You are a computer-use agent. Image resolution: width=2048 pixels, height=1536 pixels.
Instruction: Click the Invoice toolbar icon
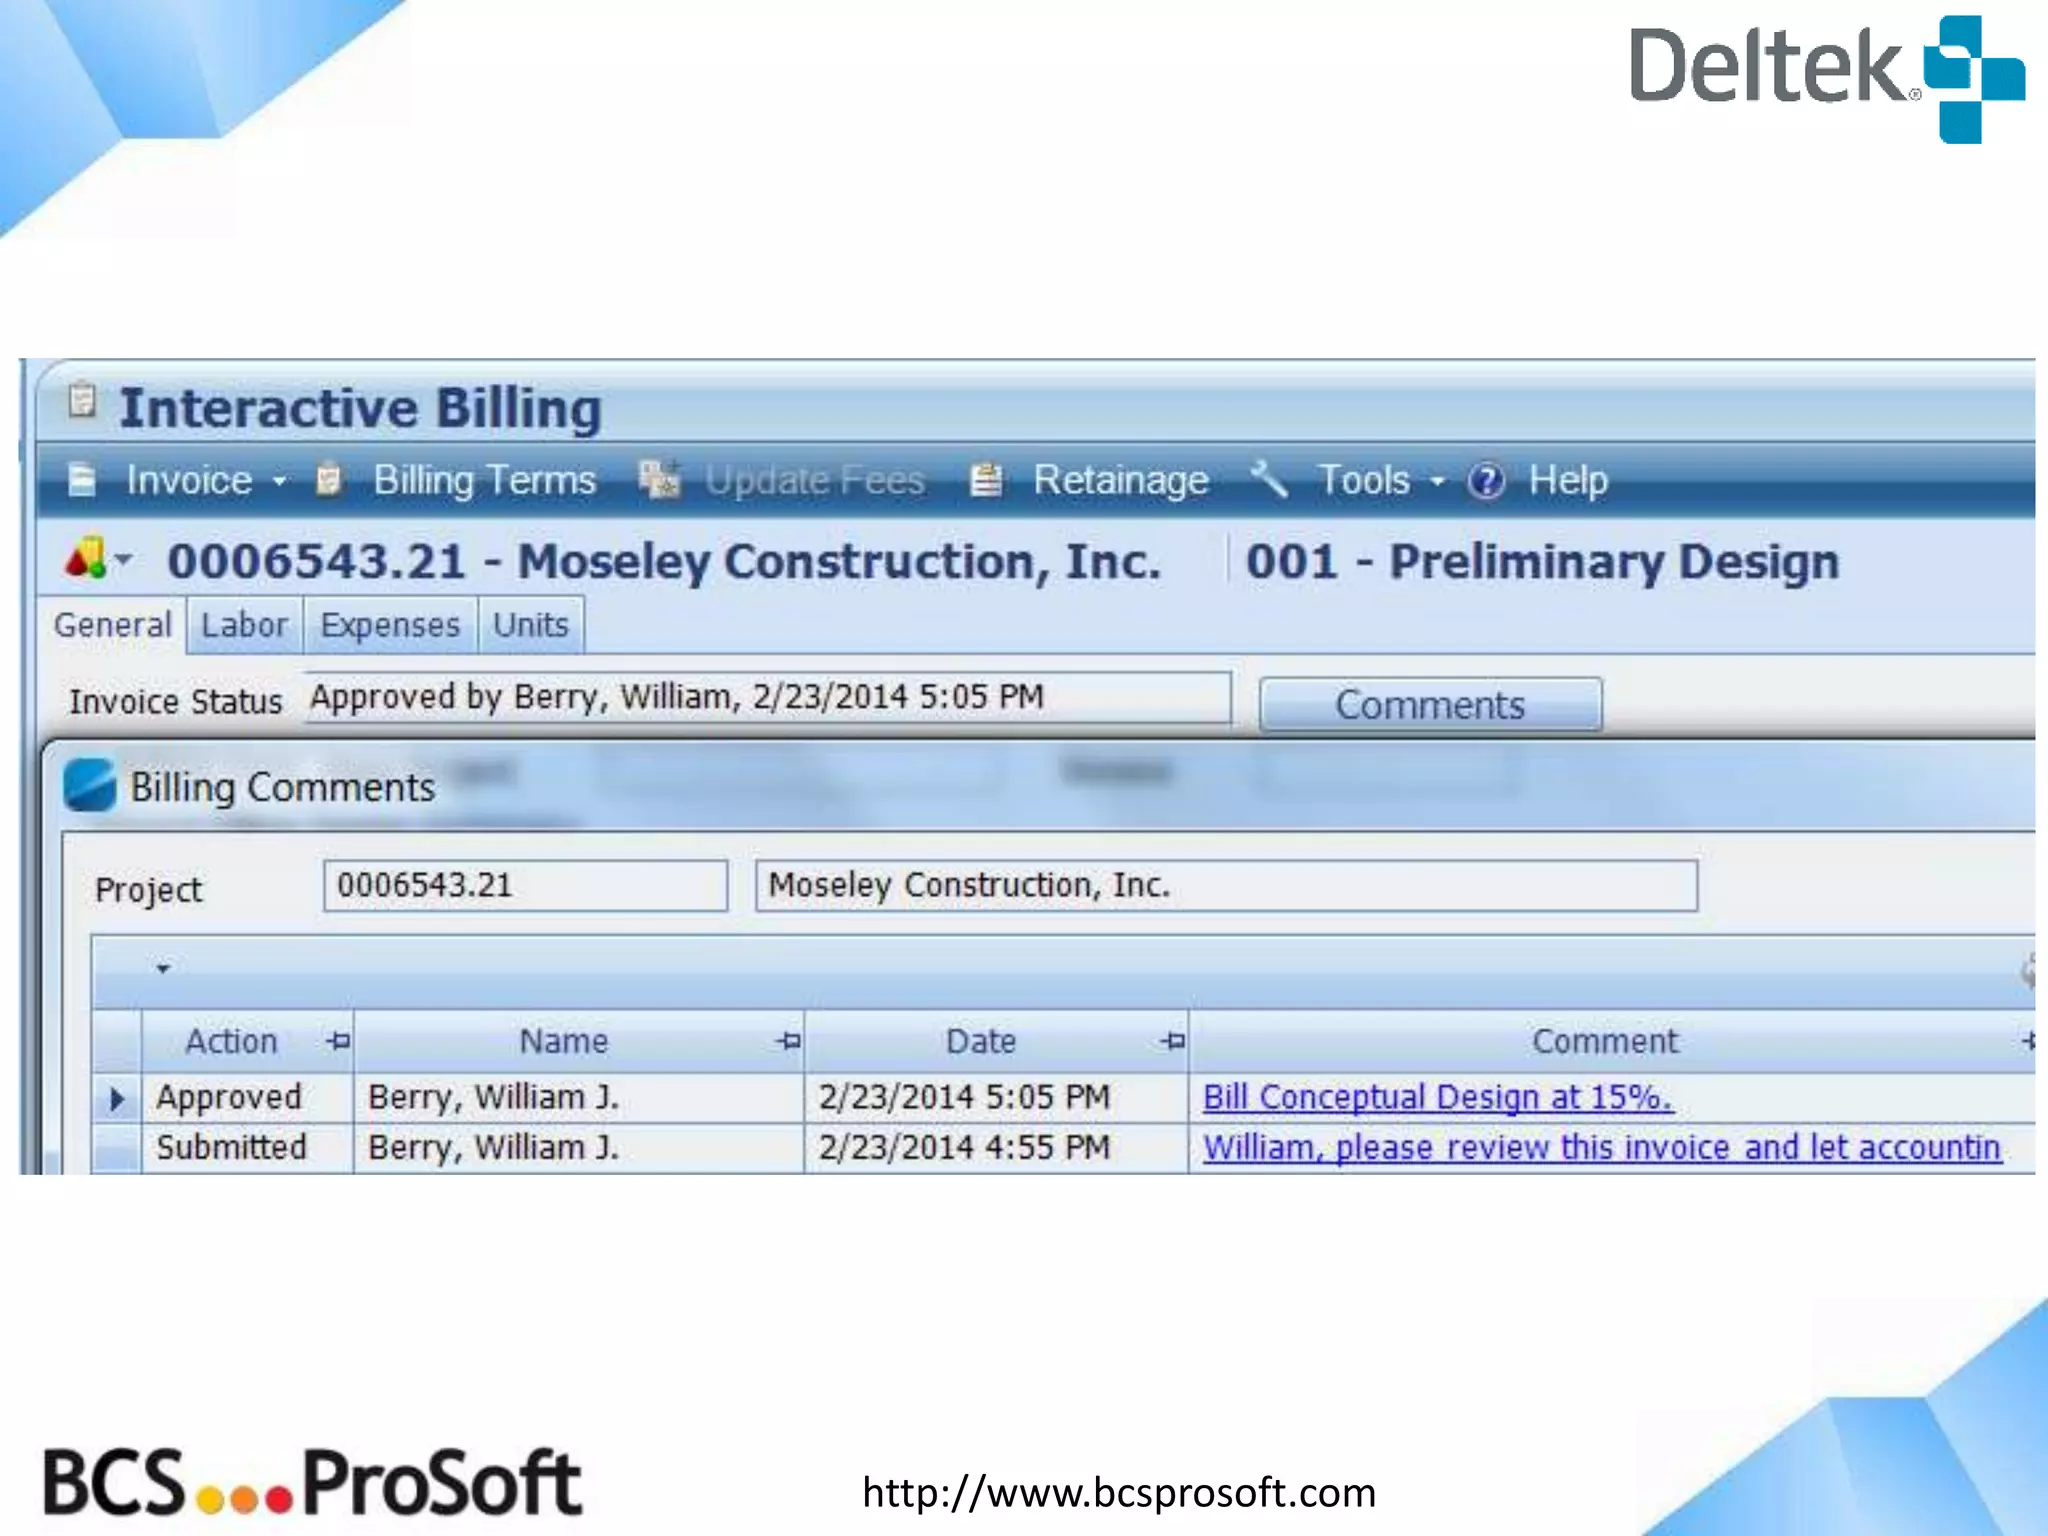[x=82, y=481]
